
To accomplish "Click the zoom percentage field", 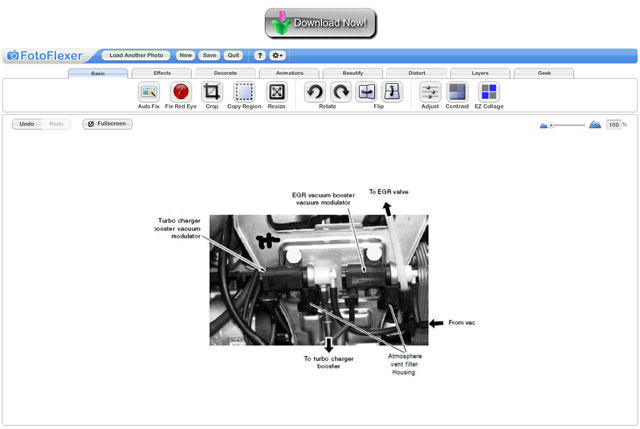I will [x=613, y=125].
